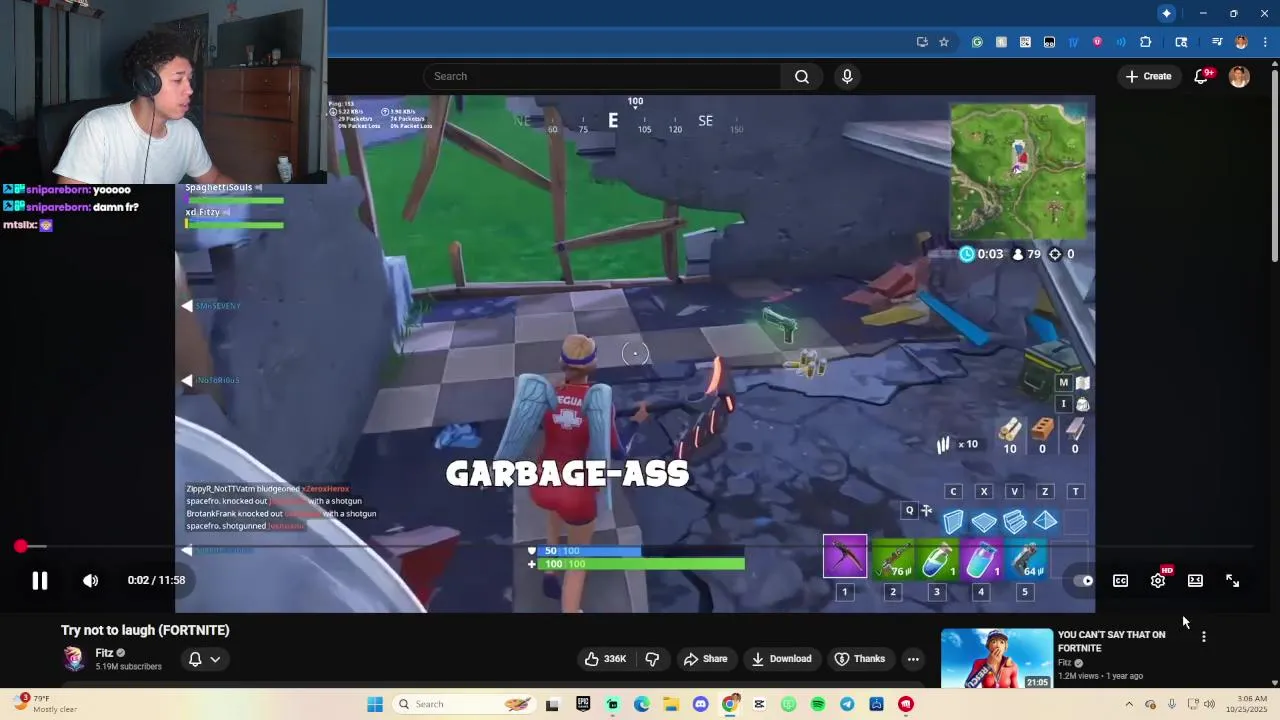This screenshot has height=720, width=1280.
Task: Share this video
Action: pos(705,658)
